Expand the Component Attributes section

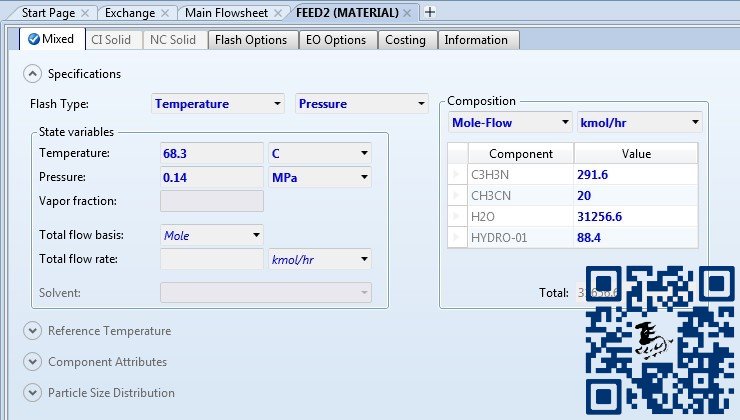click(x=33, y=362)
